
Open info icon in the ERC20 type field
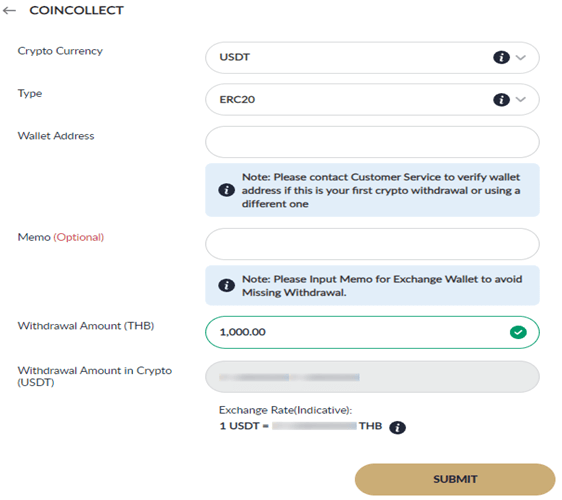pos(501,100)
